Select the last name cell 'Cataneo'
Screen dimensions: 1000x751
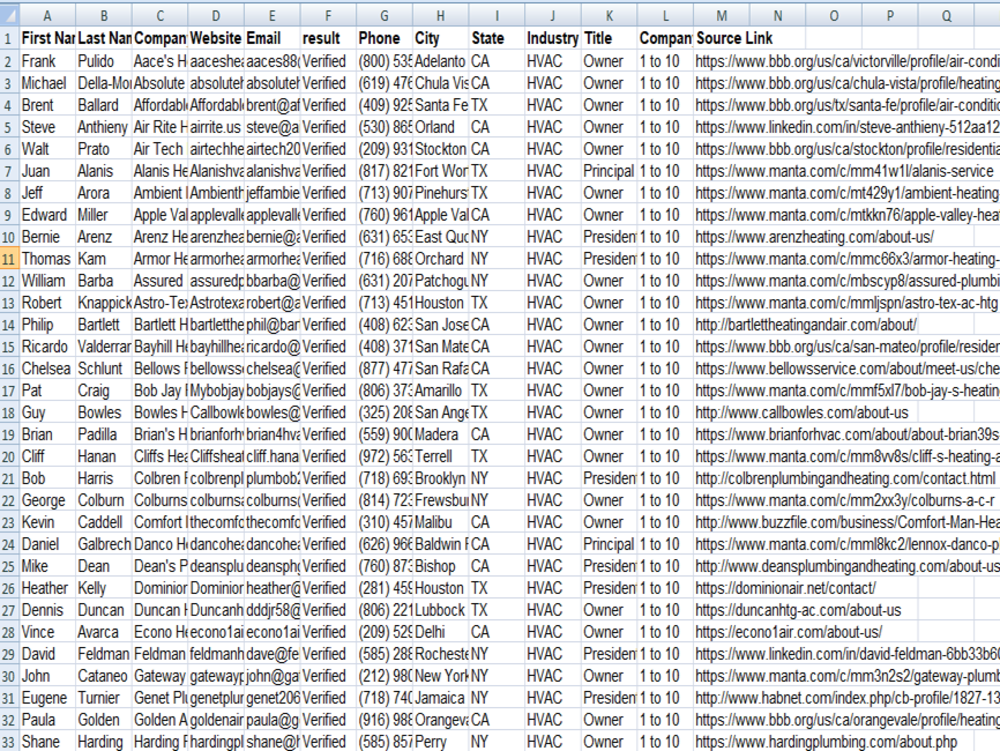click(x=104, y=676)
